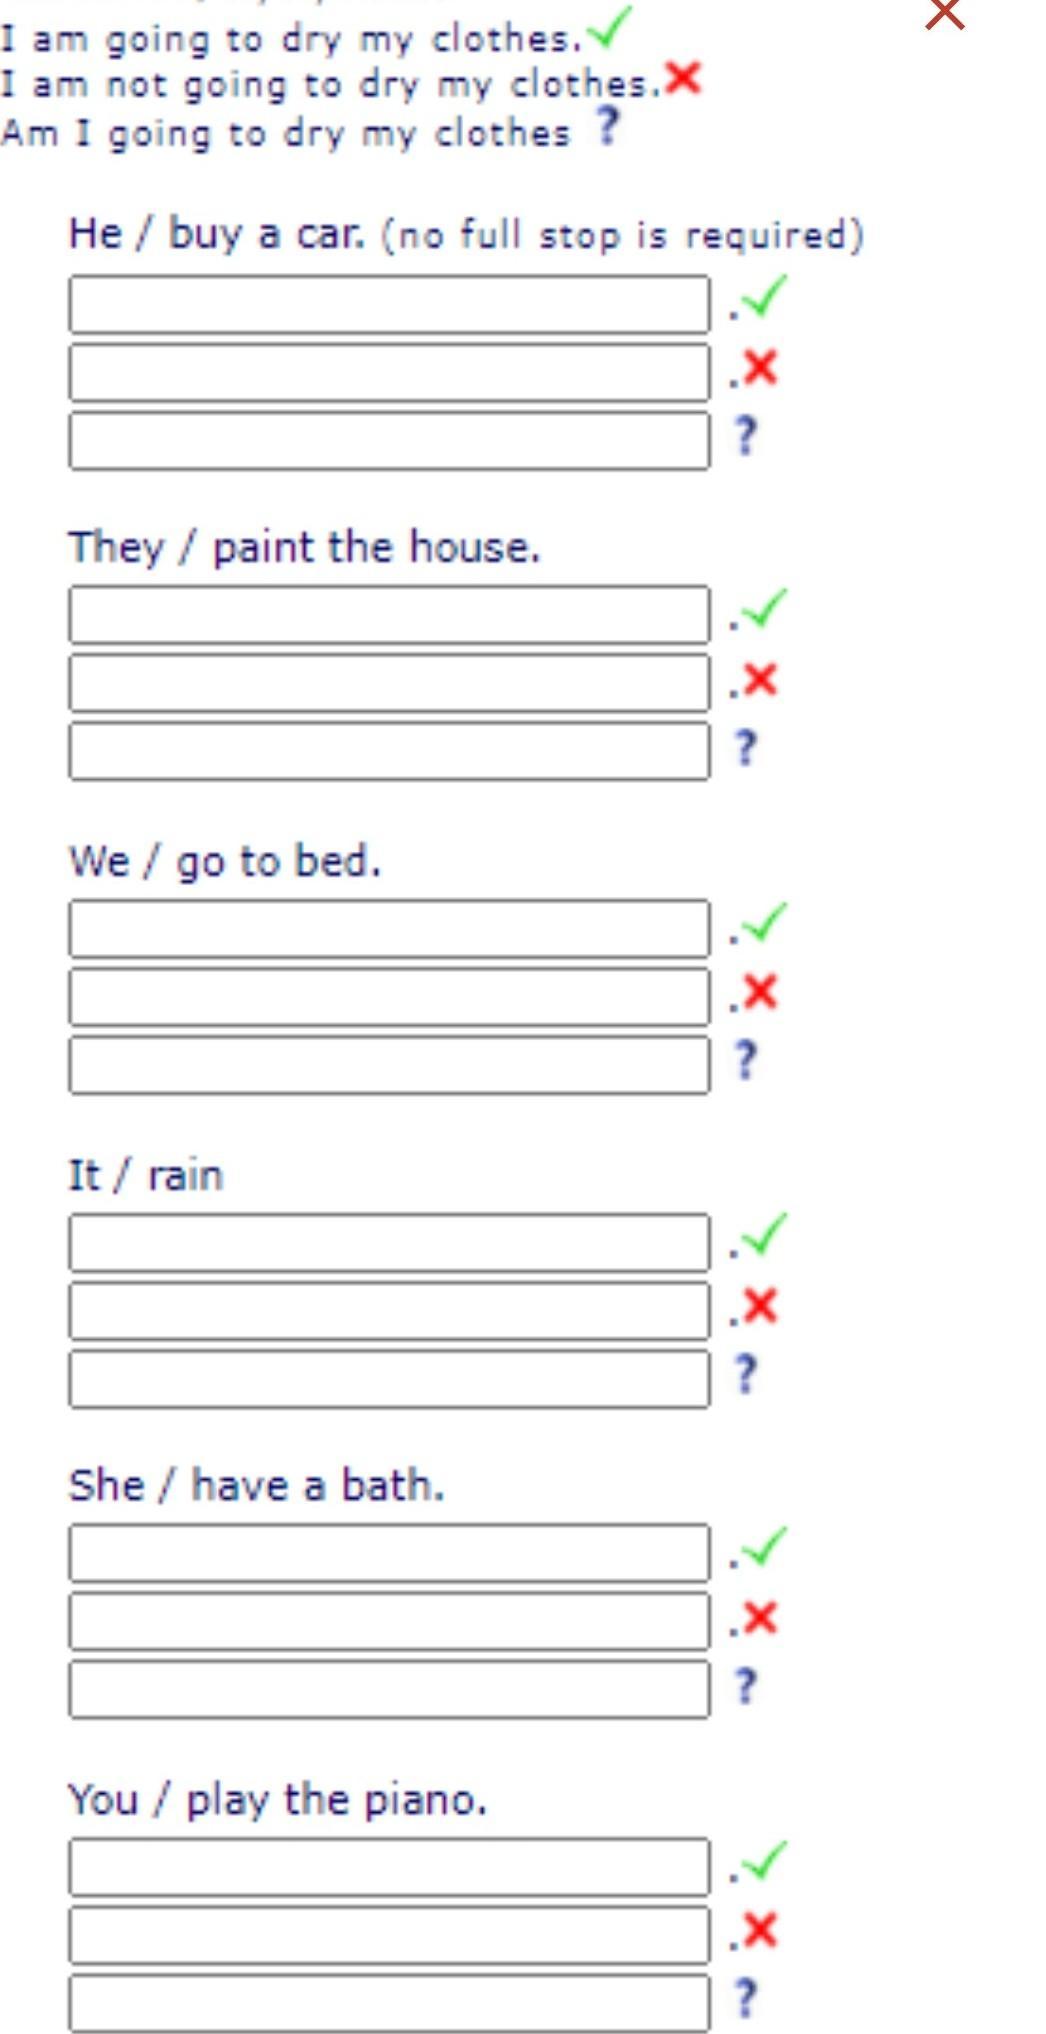This screenshot has width=1046, height=2034.
Task: Click question field for They / paint the house
Action: coord(389,751)
